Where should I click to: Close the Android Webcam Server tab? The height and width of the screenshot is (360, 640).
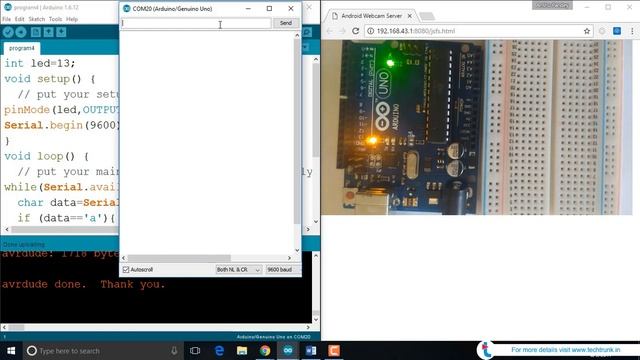coord(410,16)
